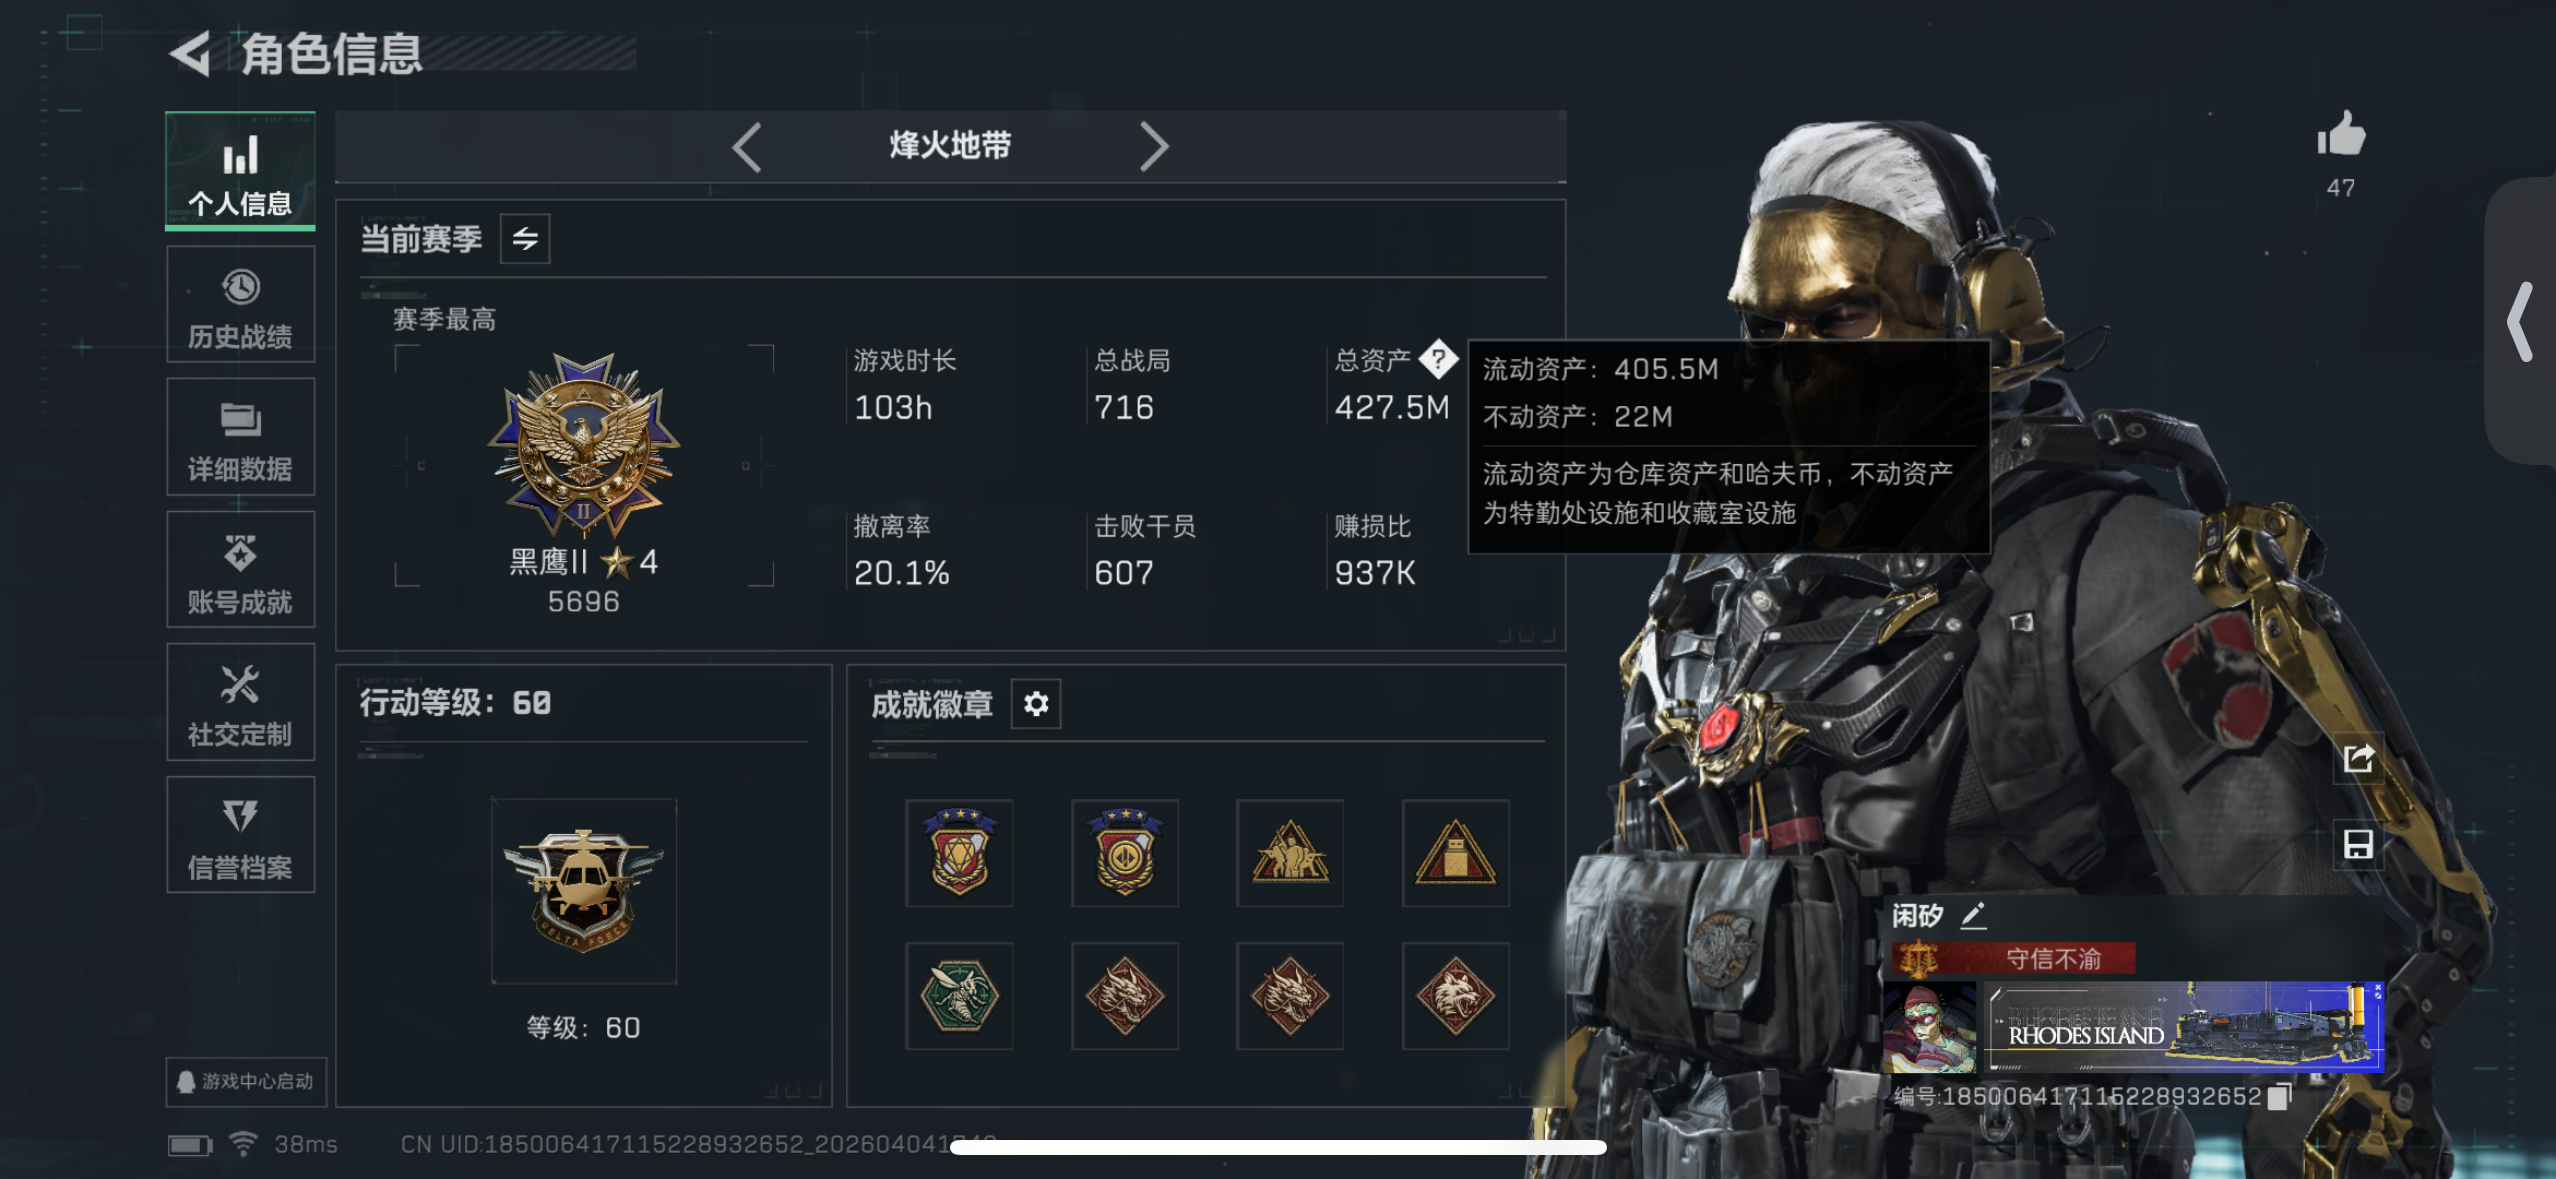
Task: Switch to the previous mode, left of 烽火地带
Action: pos(747,147)
